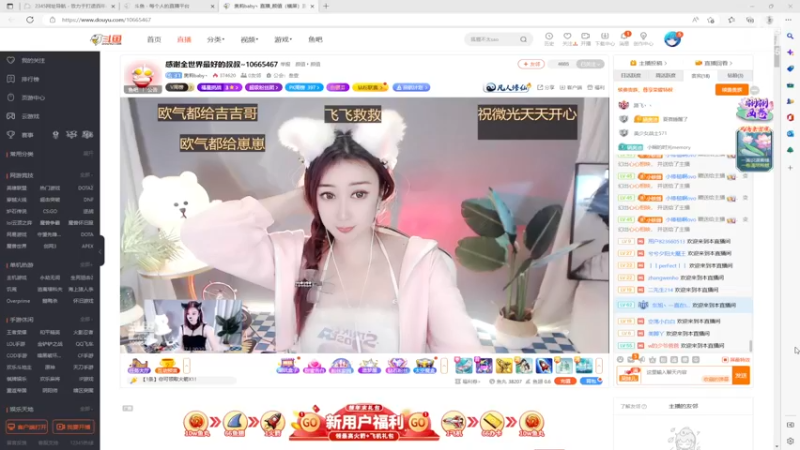Image resolution: width=800 pixels, height=450 pixels.
Task: Click the 凡人修仙 game banner
Action: click(x=507, y=87)
